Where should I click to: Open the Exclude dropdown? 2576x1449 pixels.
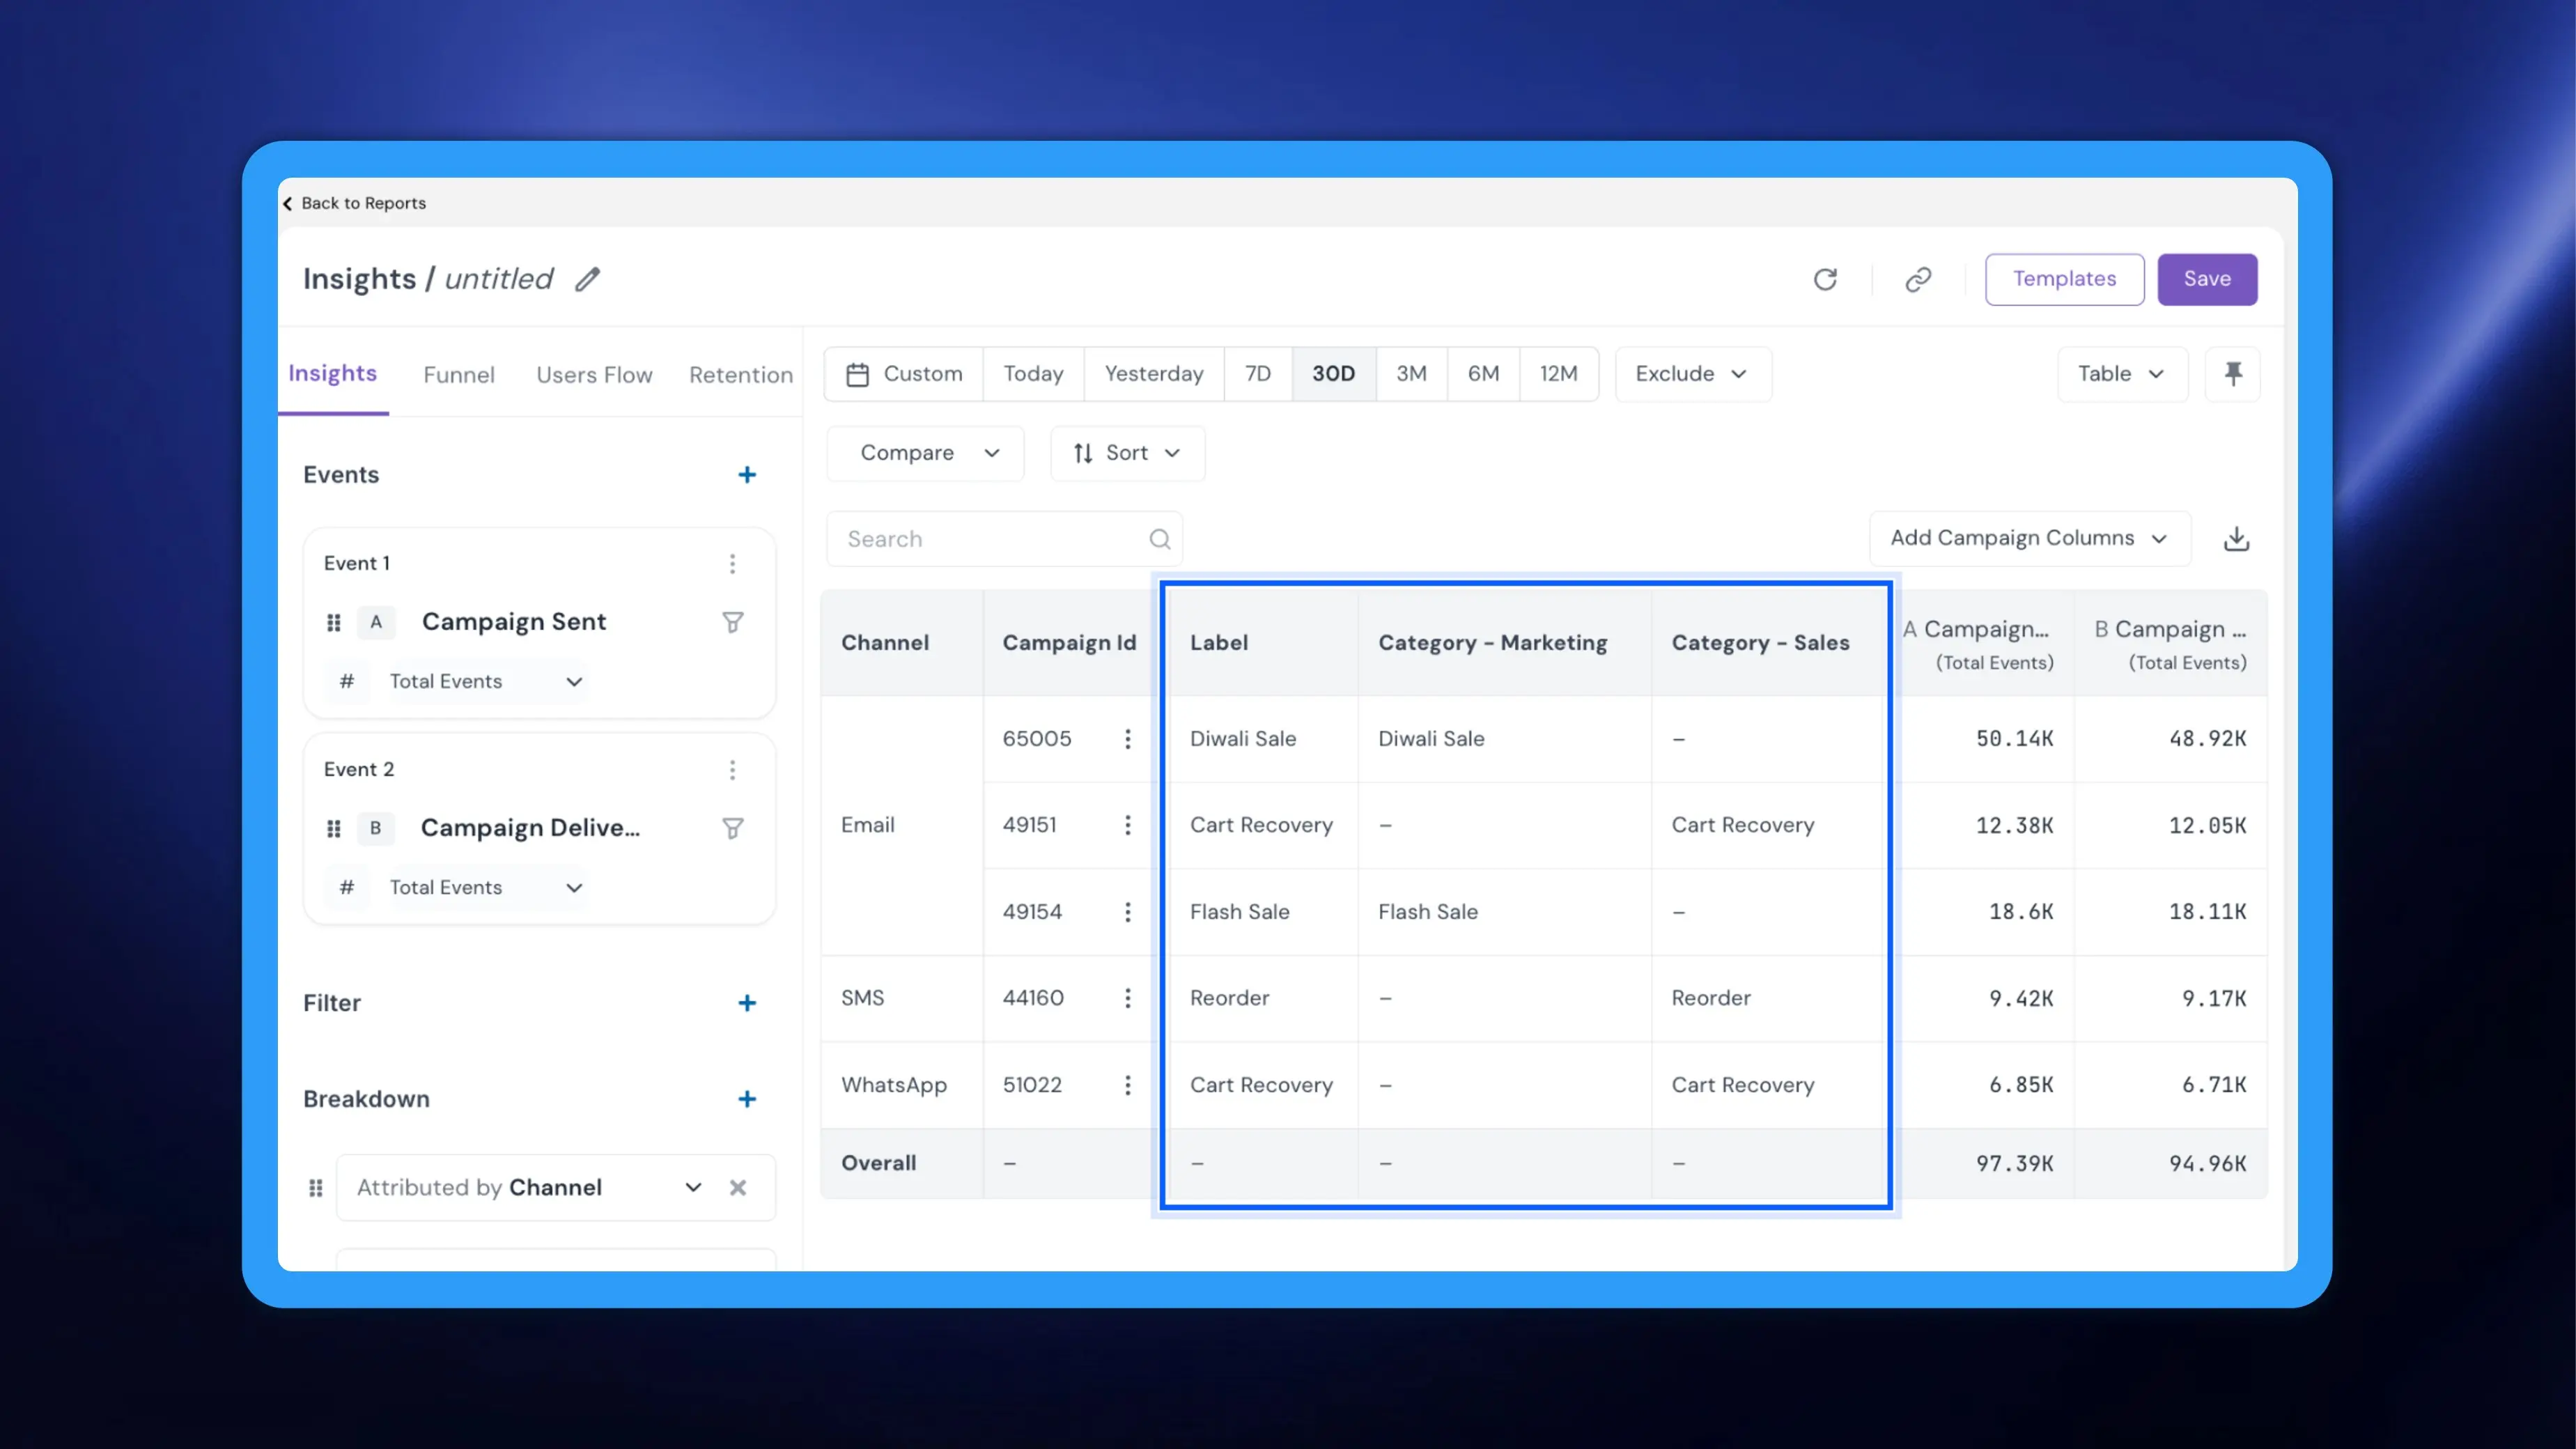pyautogui.click(x=1693, y=374)
